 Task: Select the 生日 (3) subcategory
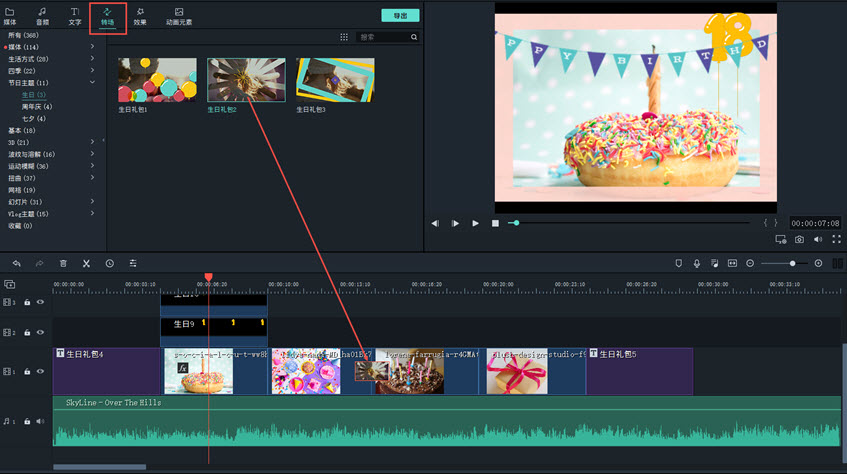33,95
